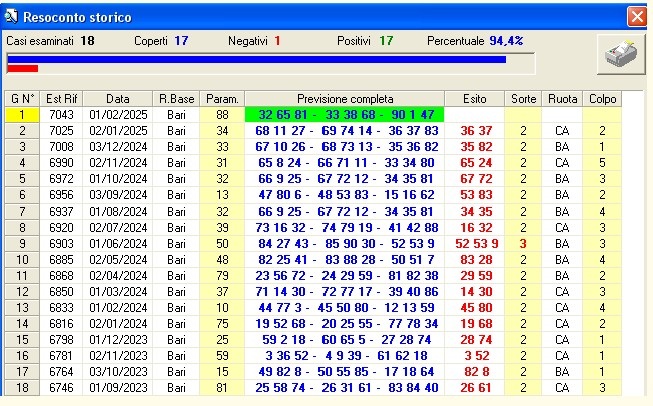The height and width of the screenshot is (406, 653).
Task: Select the green highlighted forecast in row 1
Action: pos(345,115)
